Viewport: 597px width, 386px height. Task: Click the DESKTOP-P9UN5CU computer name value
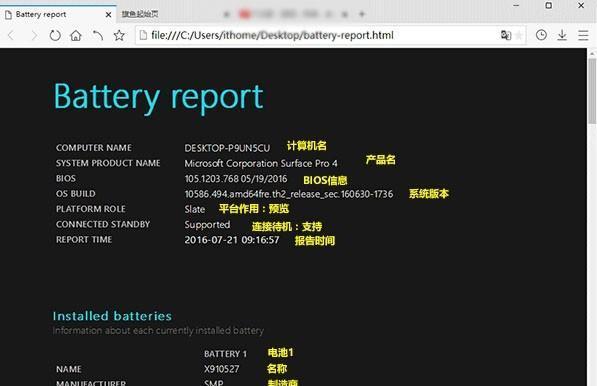pyautogui.click(x=227, y=148)
